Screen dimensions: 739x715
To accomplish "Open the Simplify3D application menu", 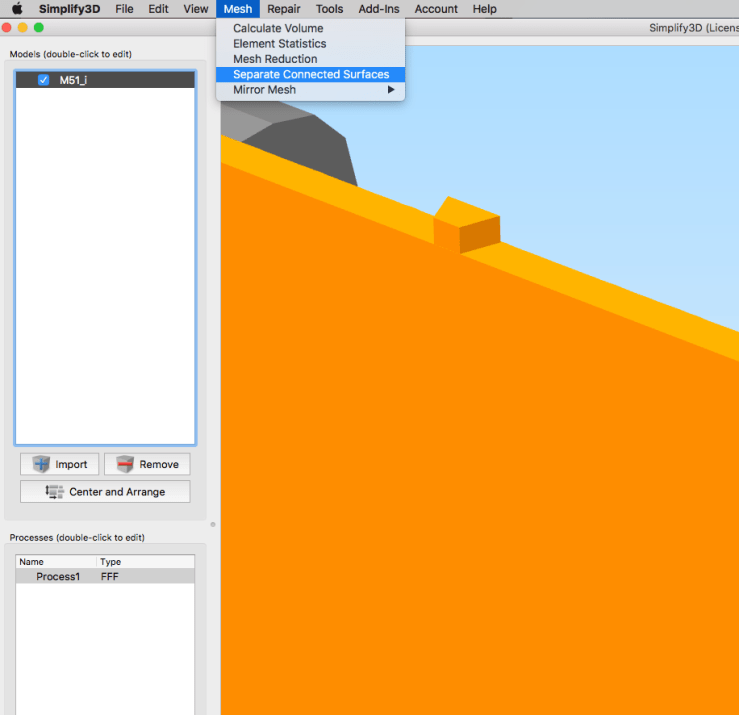I will pyautogui.click(x=69, y=9).
